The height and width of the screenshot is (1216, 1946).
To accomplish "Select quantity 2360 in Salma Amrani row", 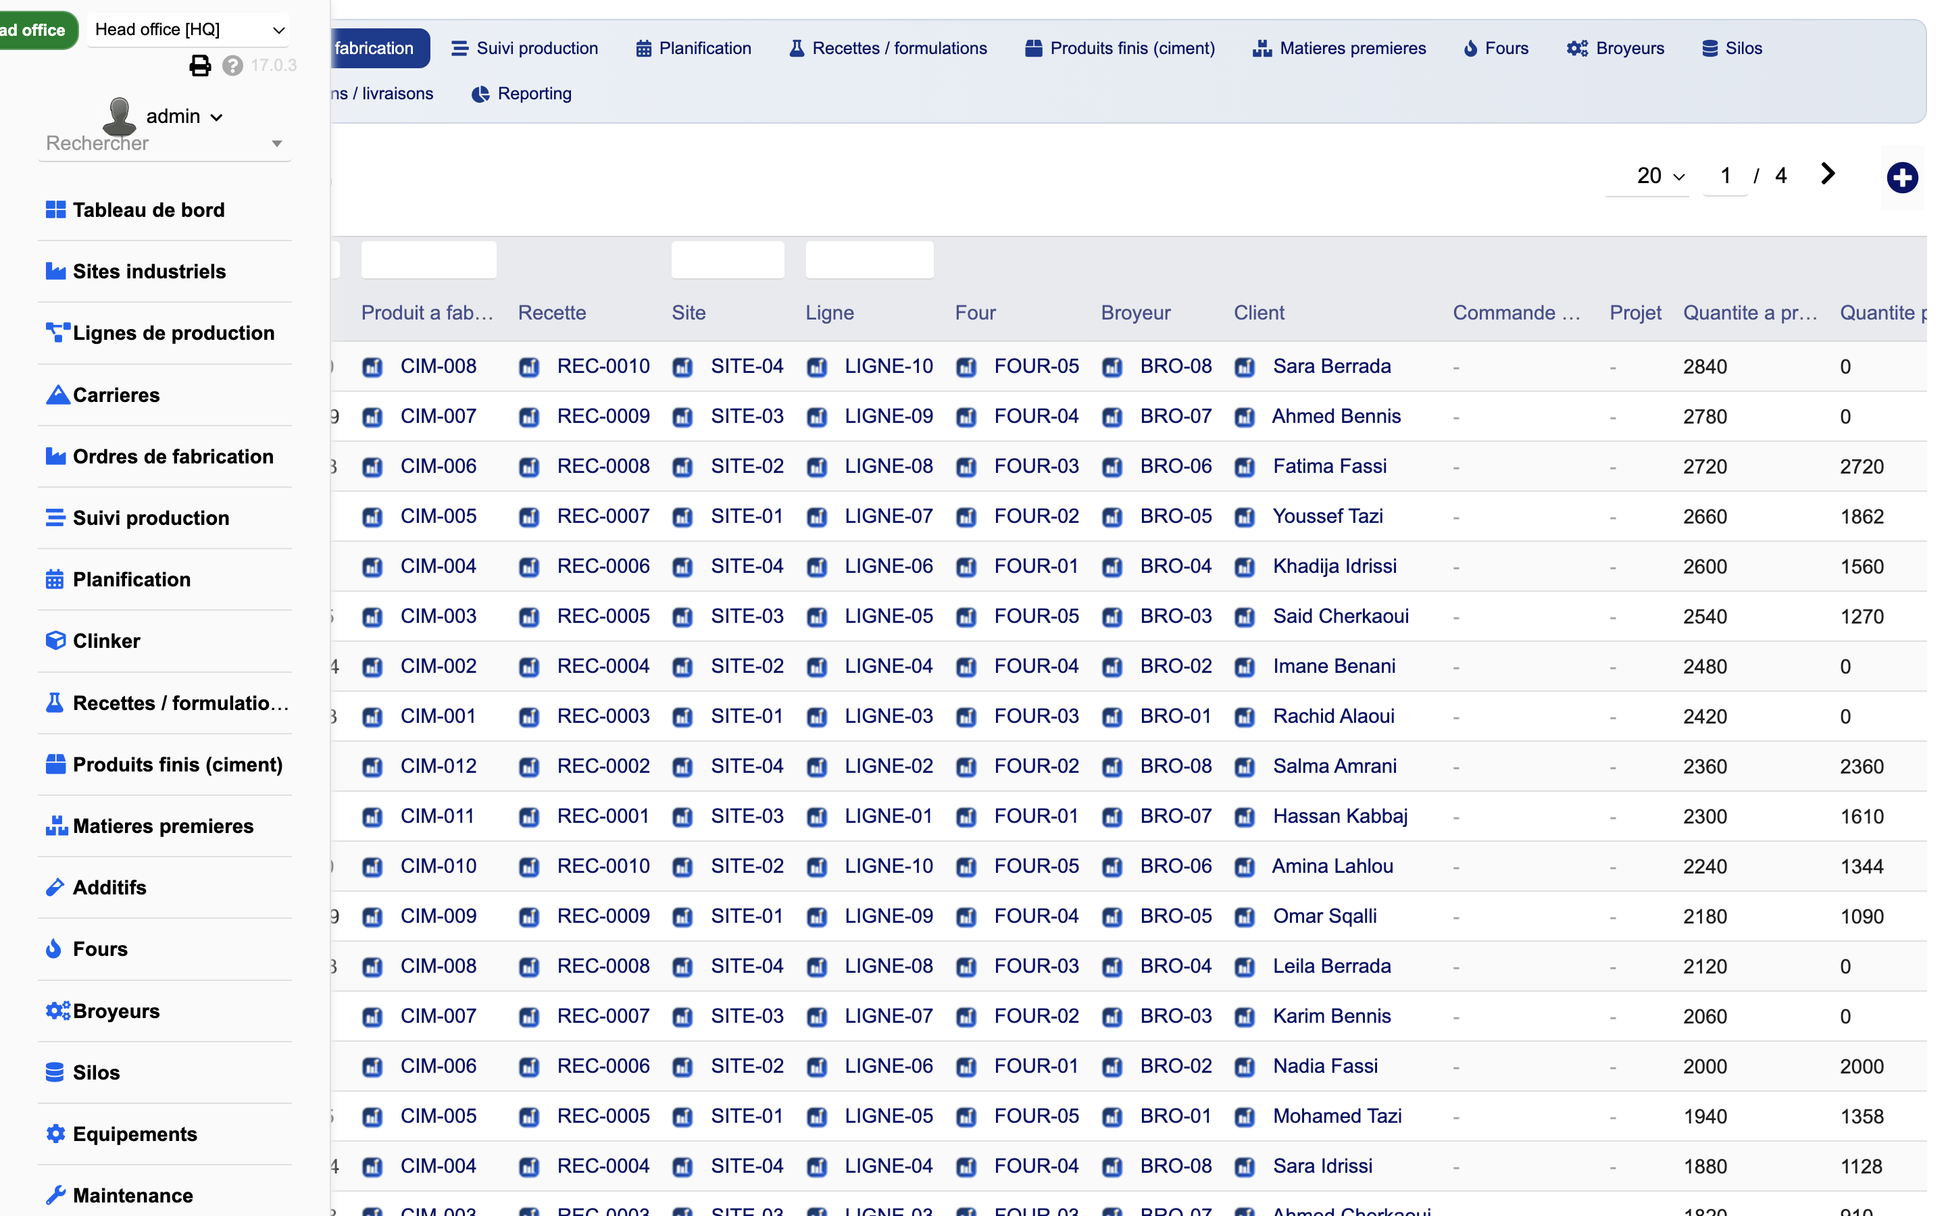I will (1704, 766).
